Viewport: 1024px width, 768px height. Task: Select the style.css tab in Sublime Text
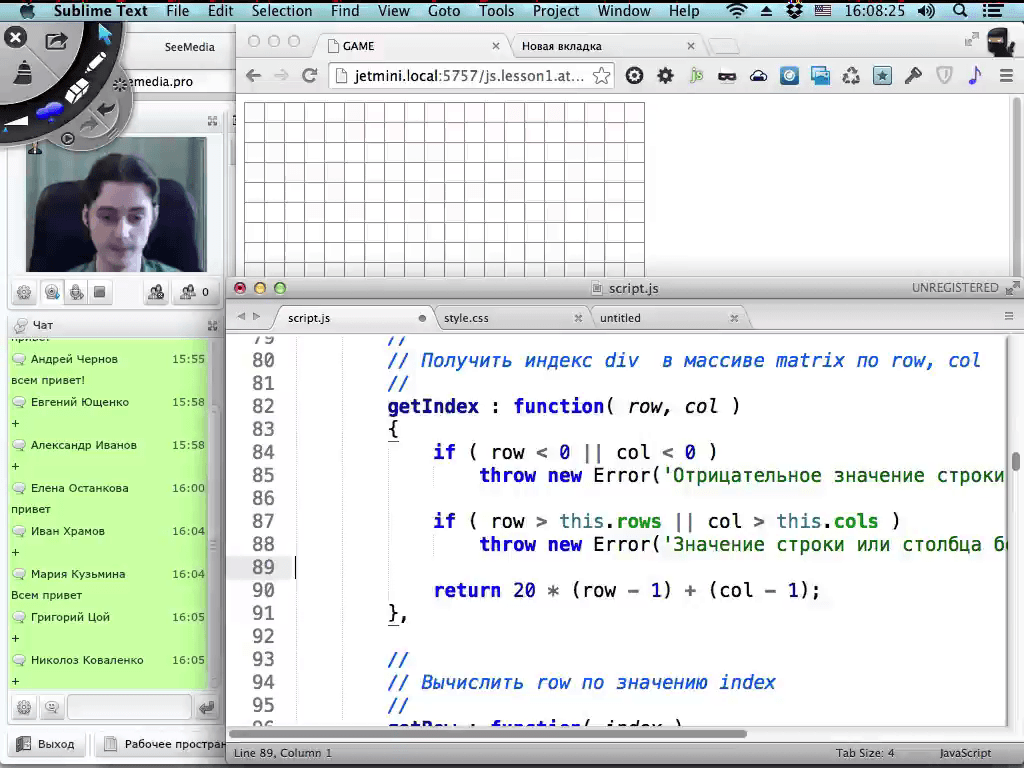tap(512, 318)
